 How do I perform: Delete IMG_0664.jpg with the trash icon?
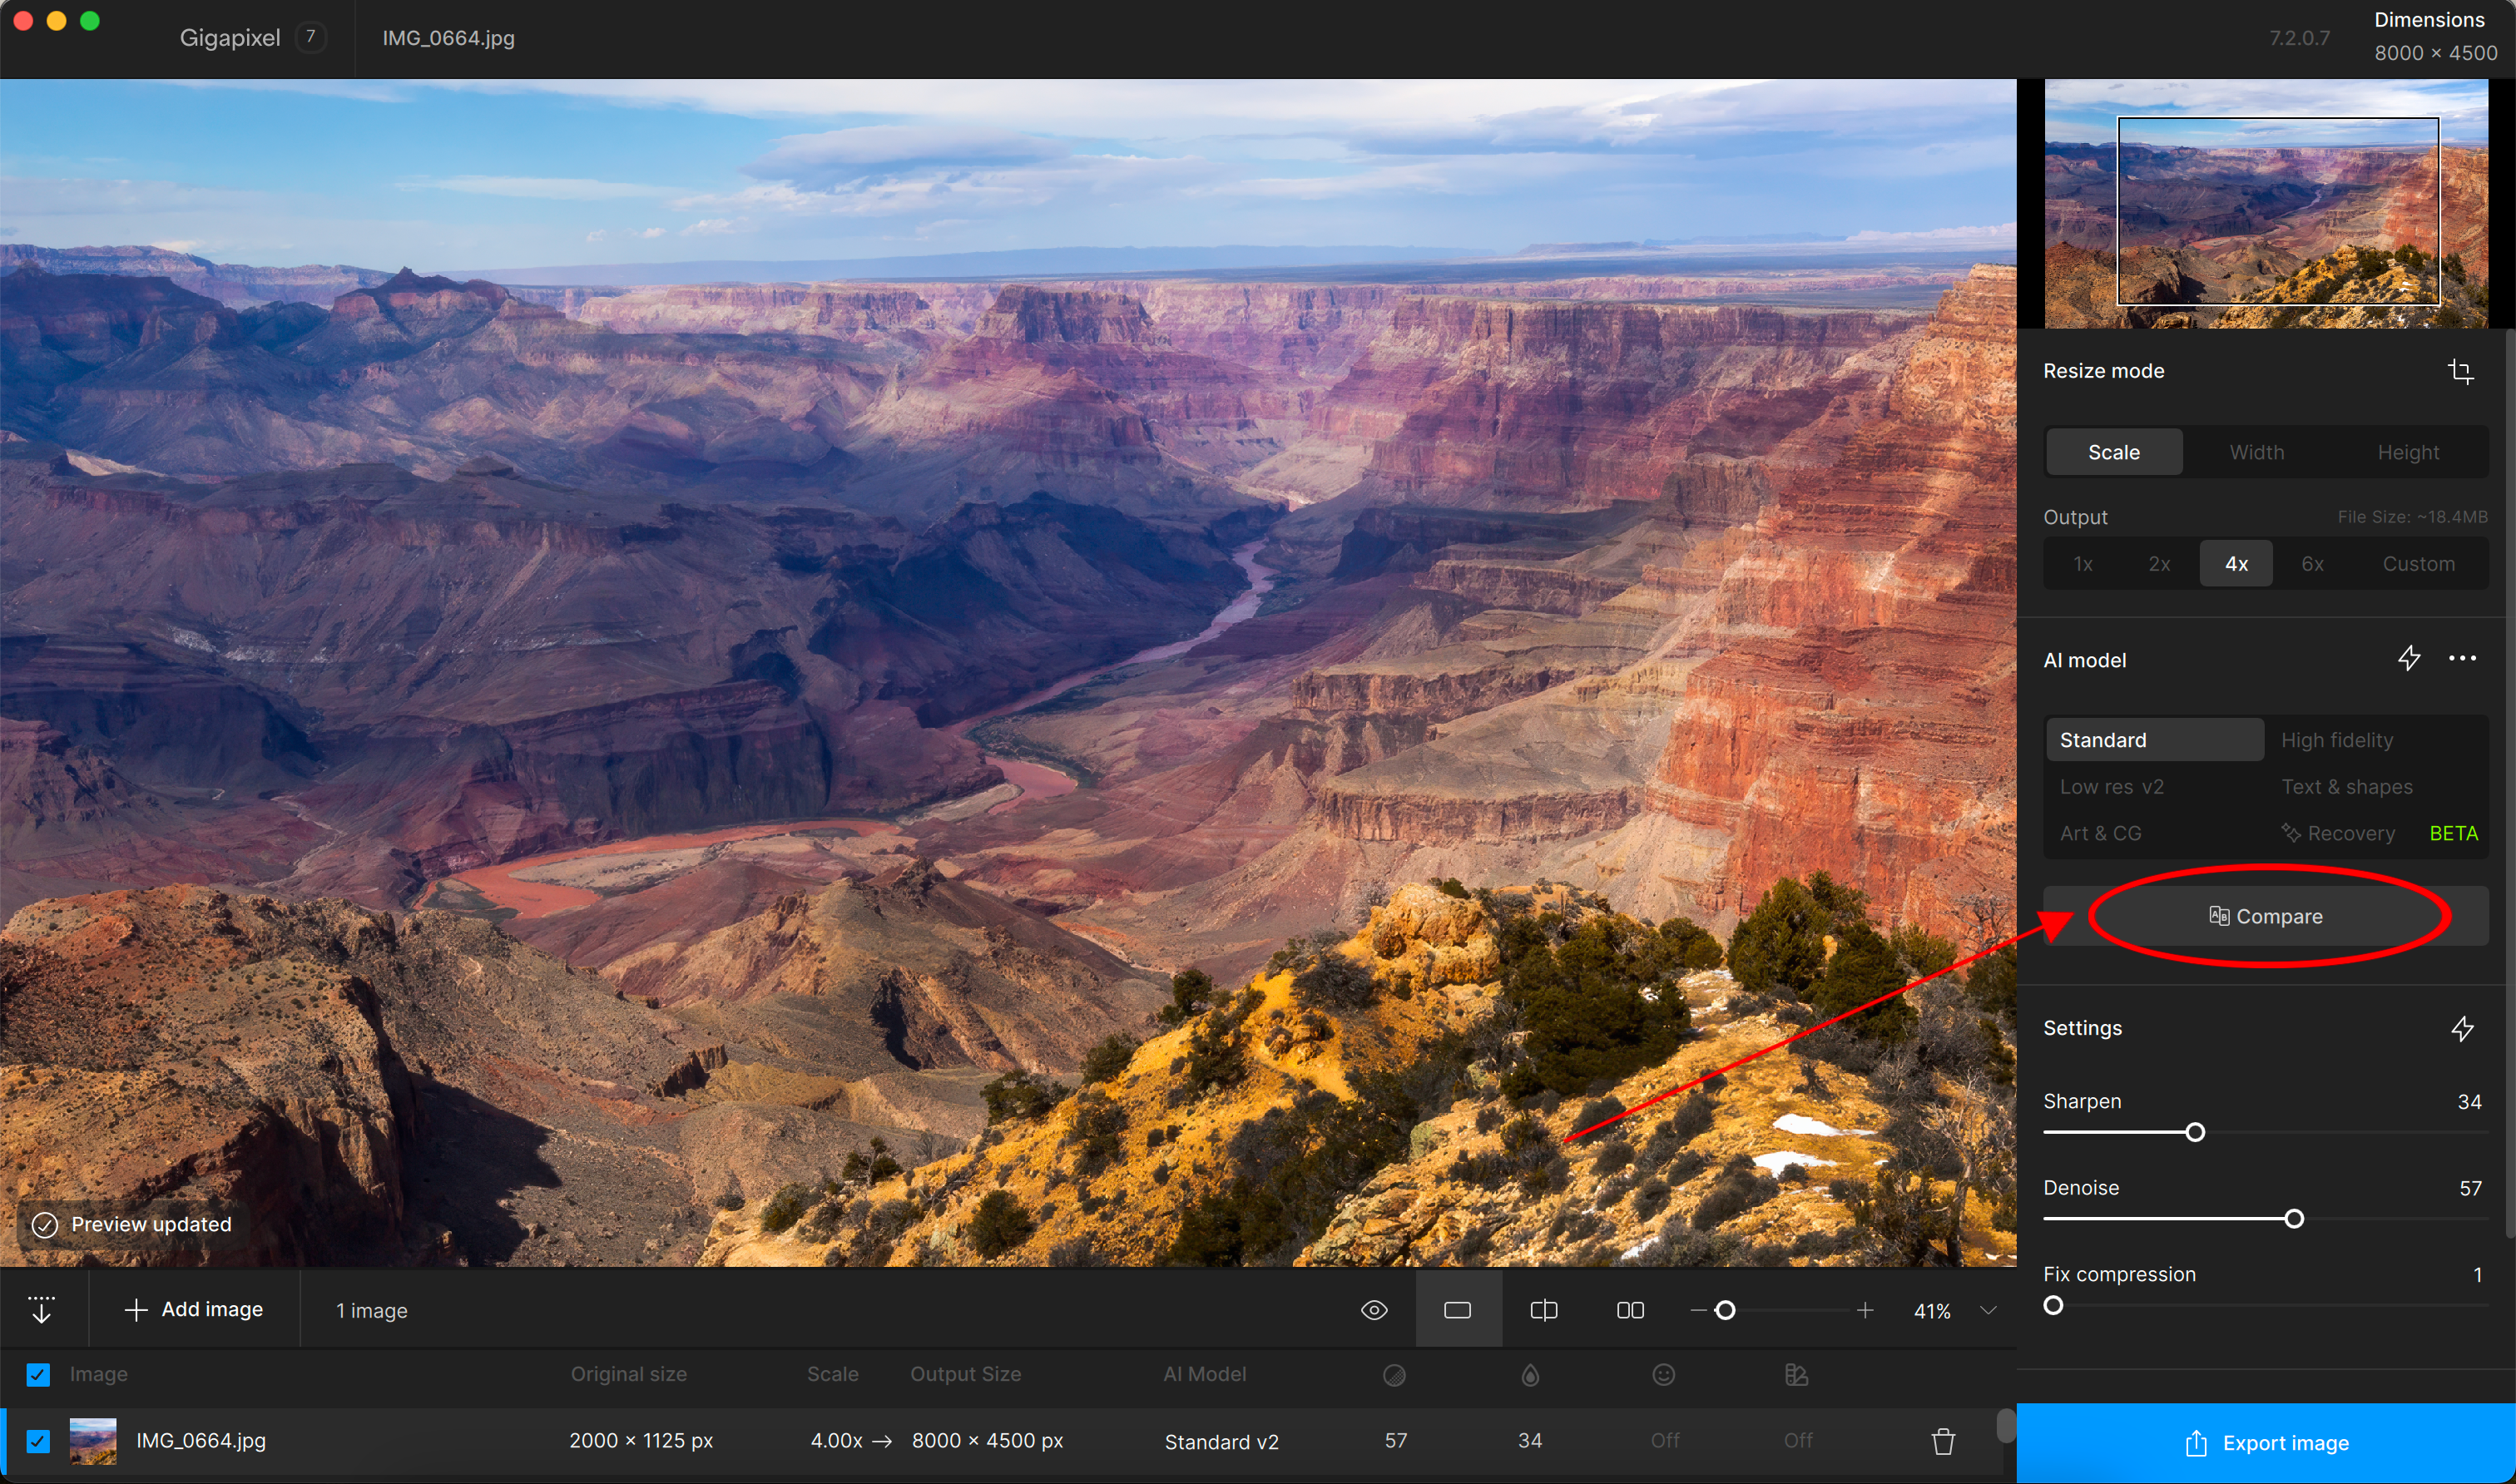1943,1441
